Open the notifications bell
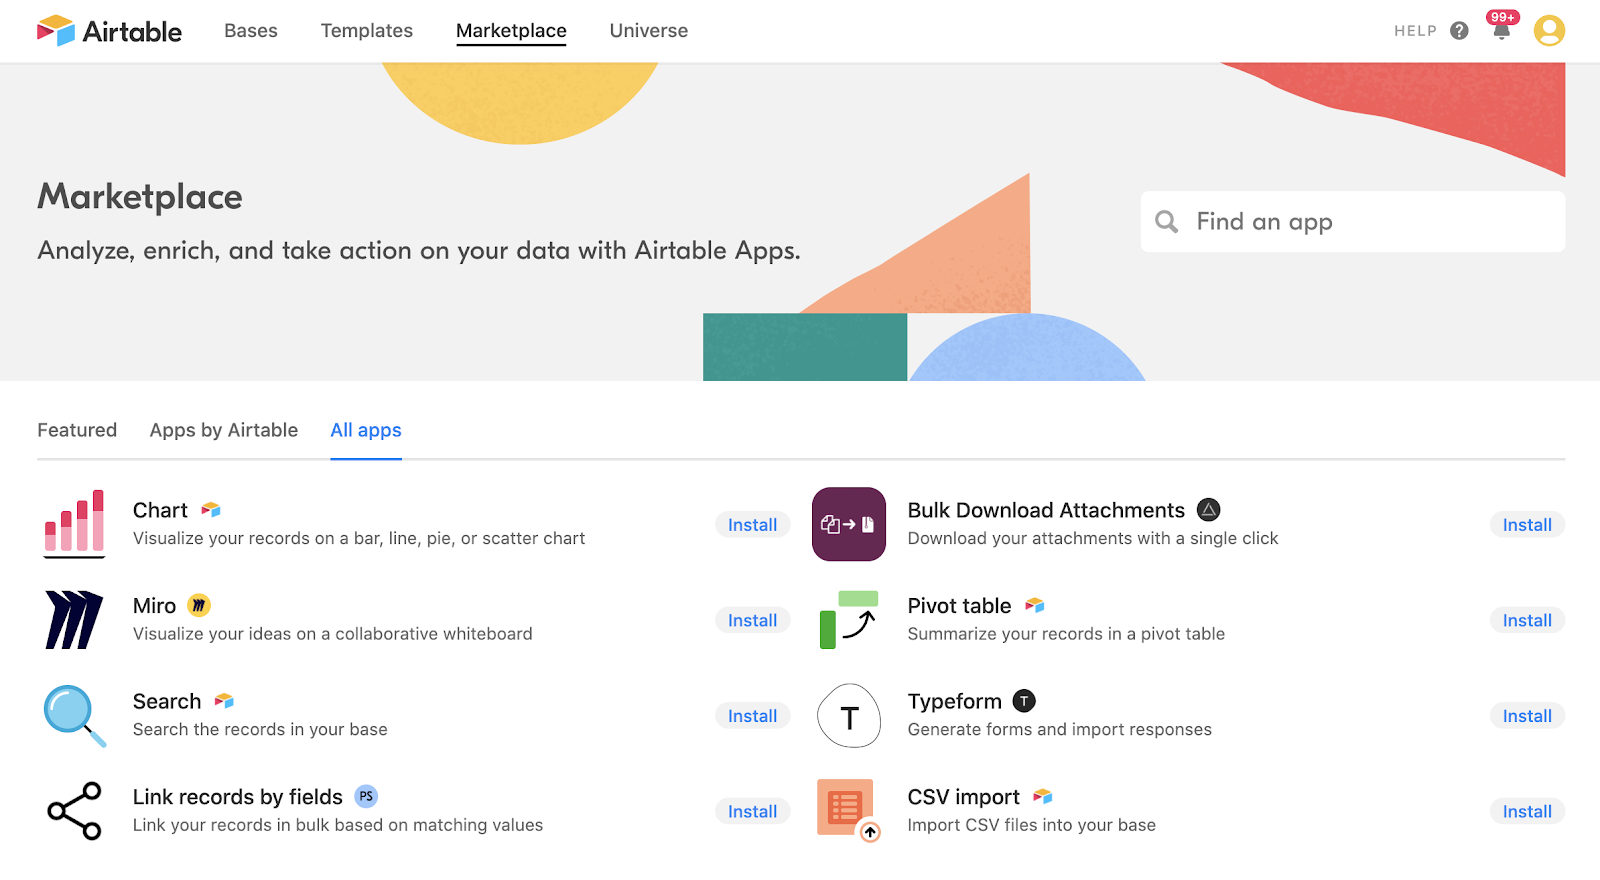Screen dimensions: 1600x880 coord(1501,30)
